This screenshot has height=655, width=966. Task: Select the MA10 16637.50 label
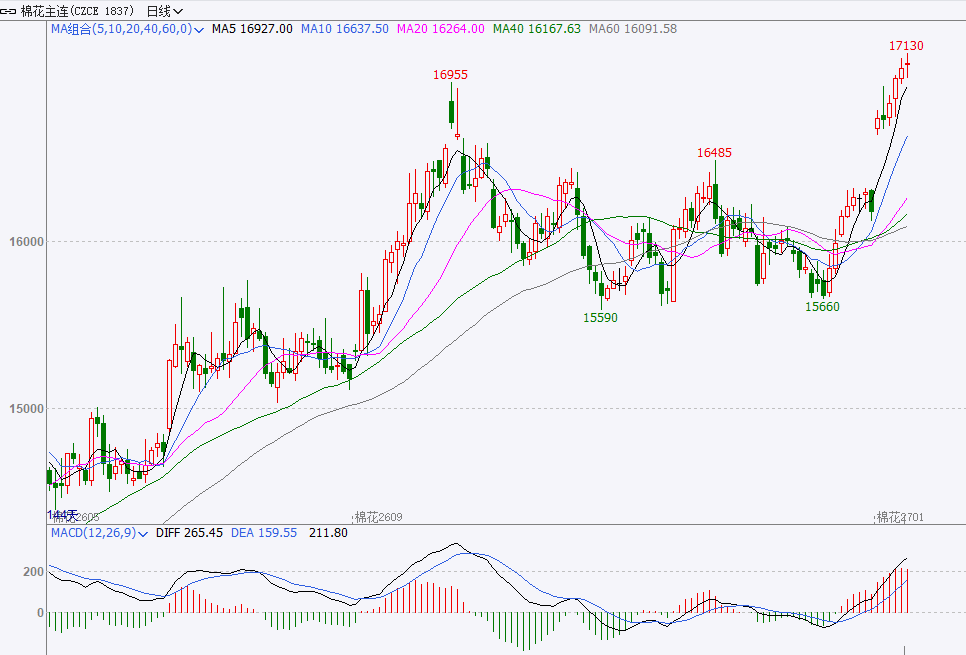[345, 29]
